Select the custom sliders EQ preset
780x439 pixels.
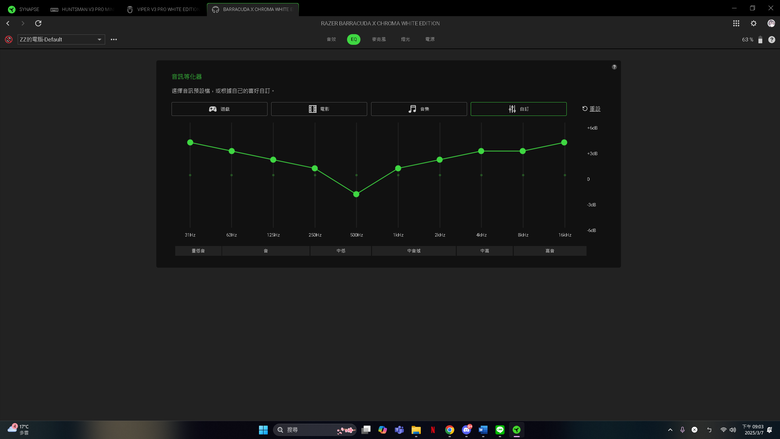(x=518, y=109)
